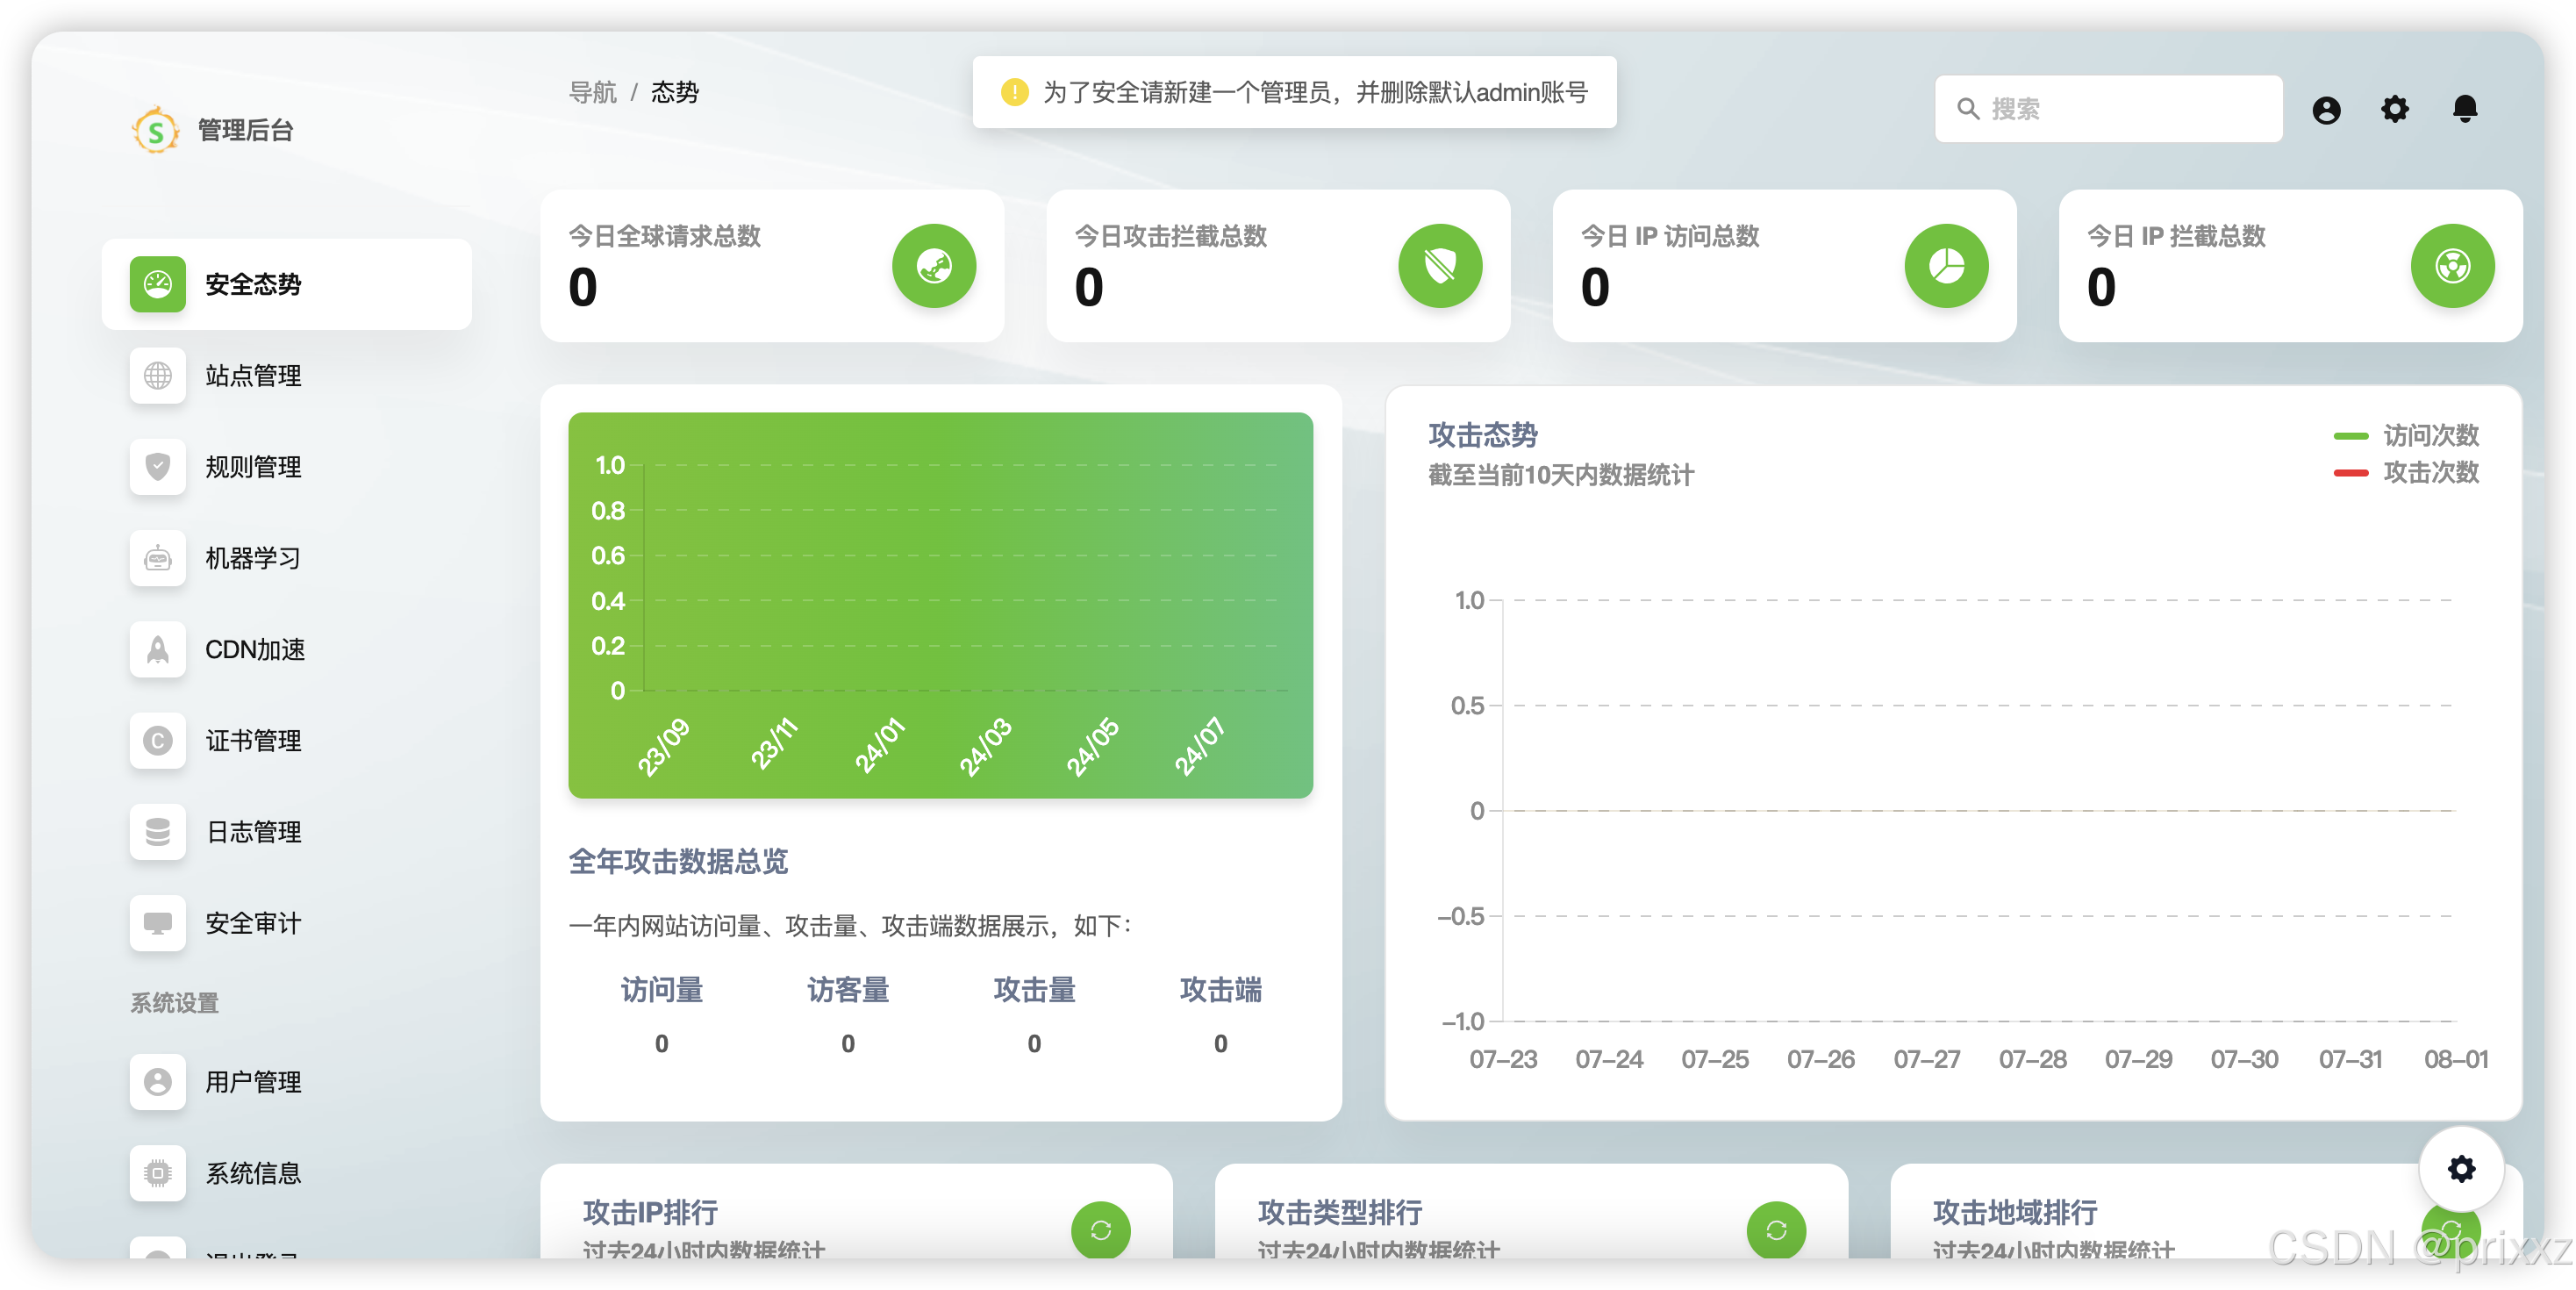The height and width of the screenshot is (1290, 2576).
Task: Focus the 搜索 input field
Action: (x=2108, y=109)
